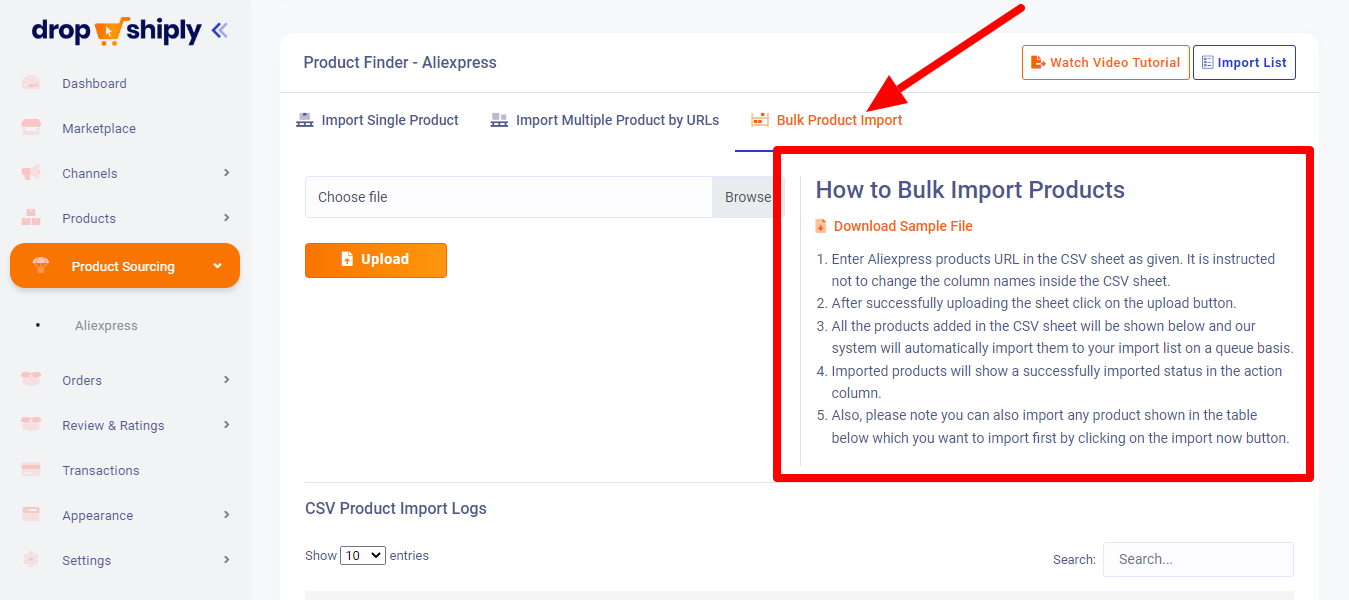The width and height of the screenshot is (1349, 600).
Task: Expand the Settings menu chevron
Action: 227,560
